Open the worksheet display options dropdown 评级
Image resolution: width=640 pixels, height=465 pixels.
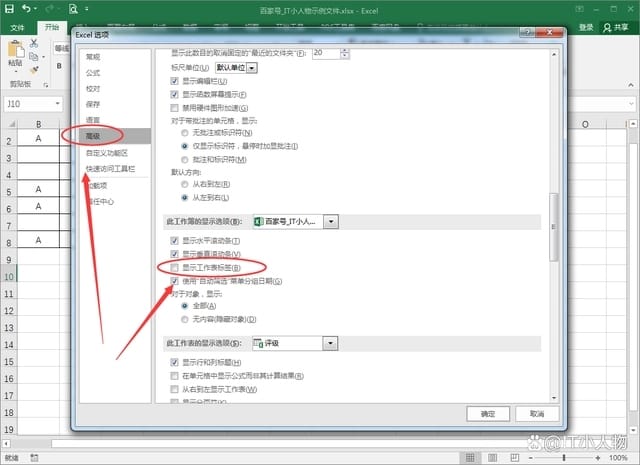click(330, 343)
